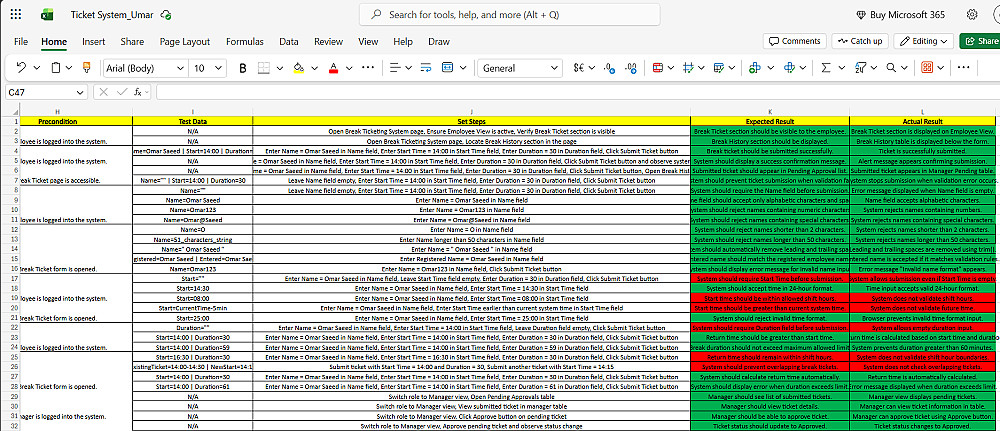Expand the AutoSum dropdown arrow
The height and width of the screenshot is (431, 1000).
click(841, 68)
